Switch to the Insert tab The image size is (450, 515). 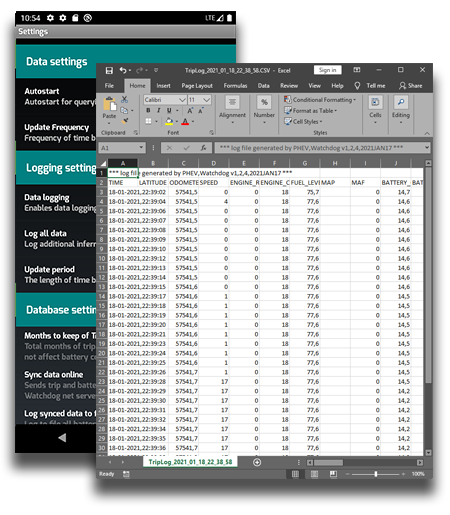(163, 86)
